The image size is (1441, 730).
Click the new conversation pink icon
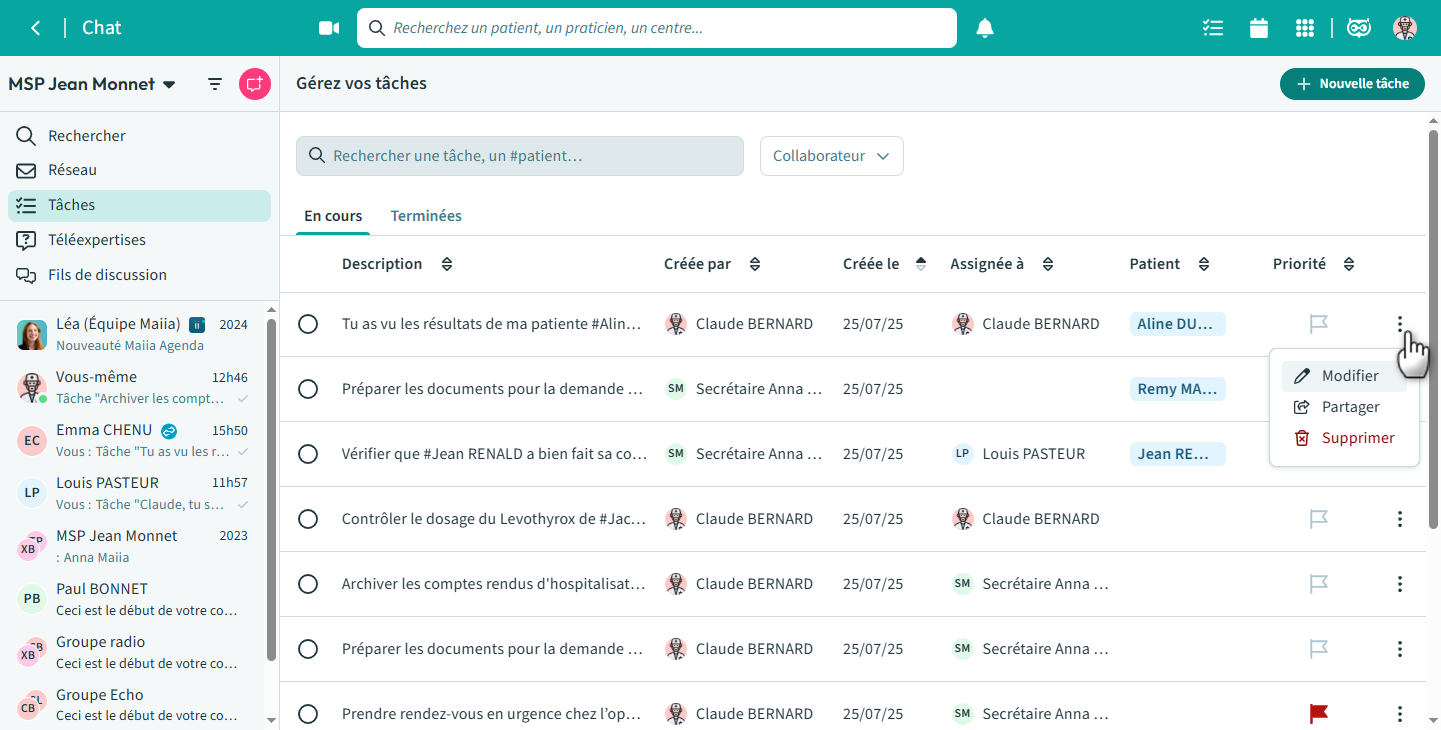[255, 84]
